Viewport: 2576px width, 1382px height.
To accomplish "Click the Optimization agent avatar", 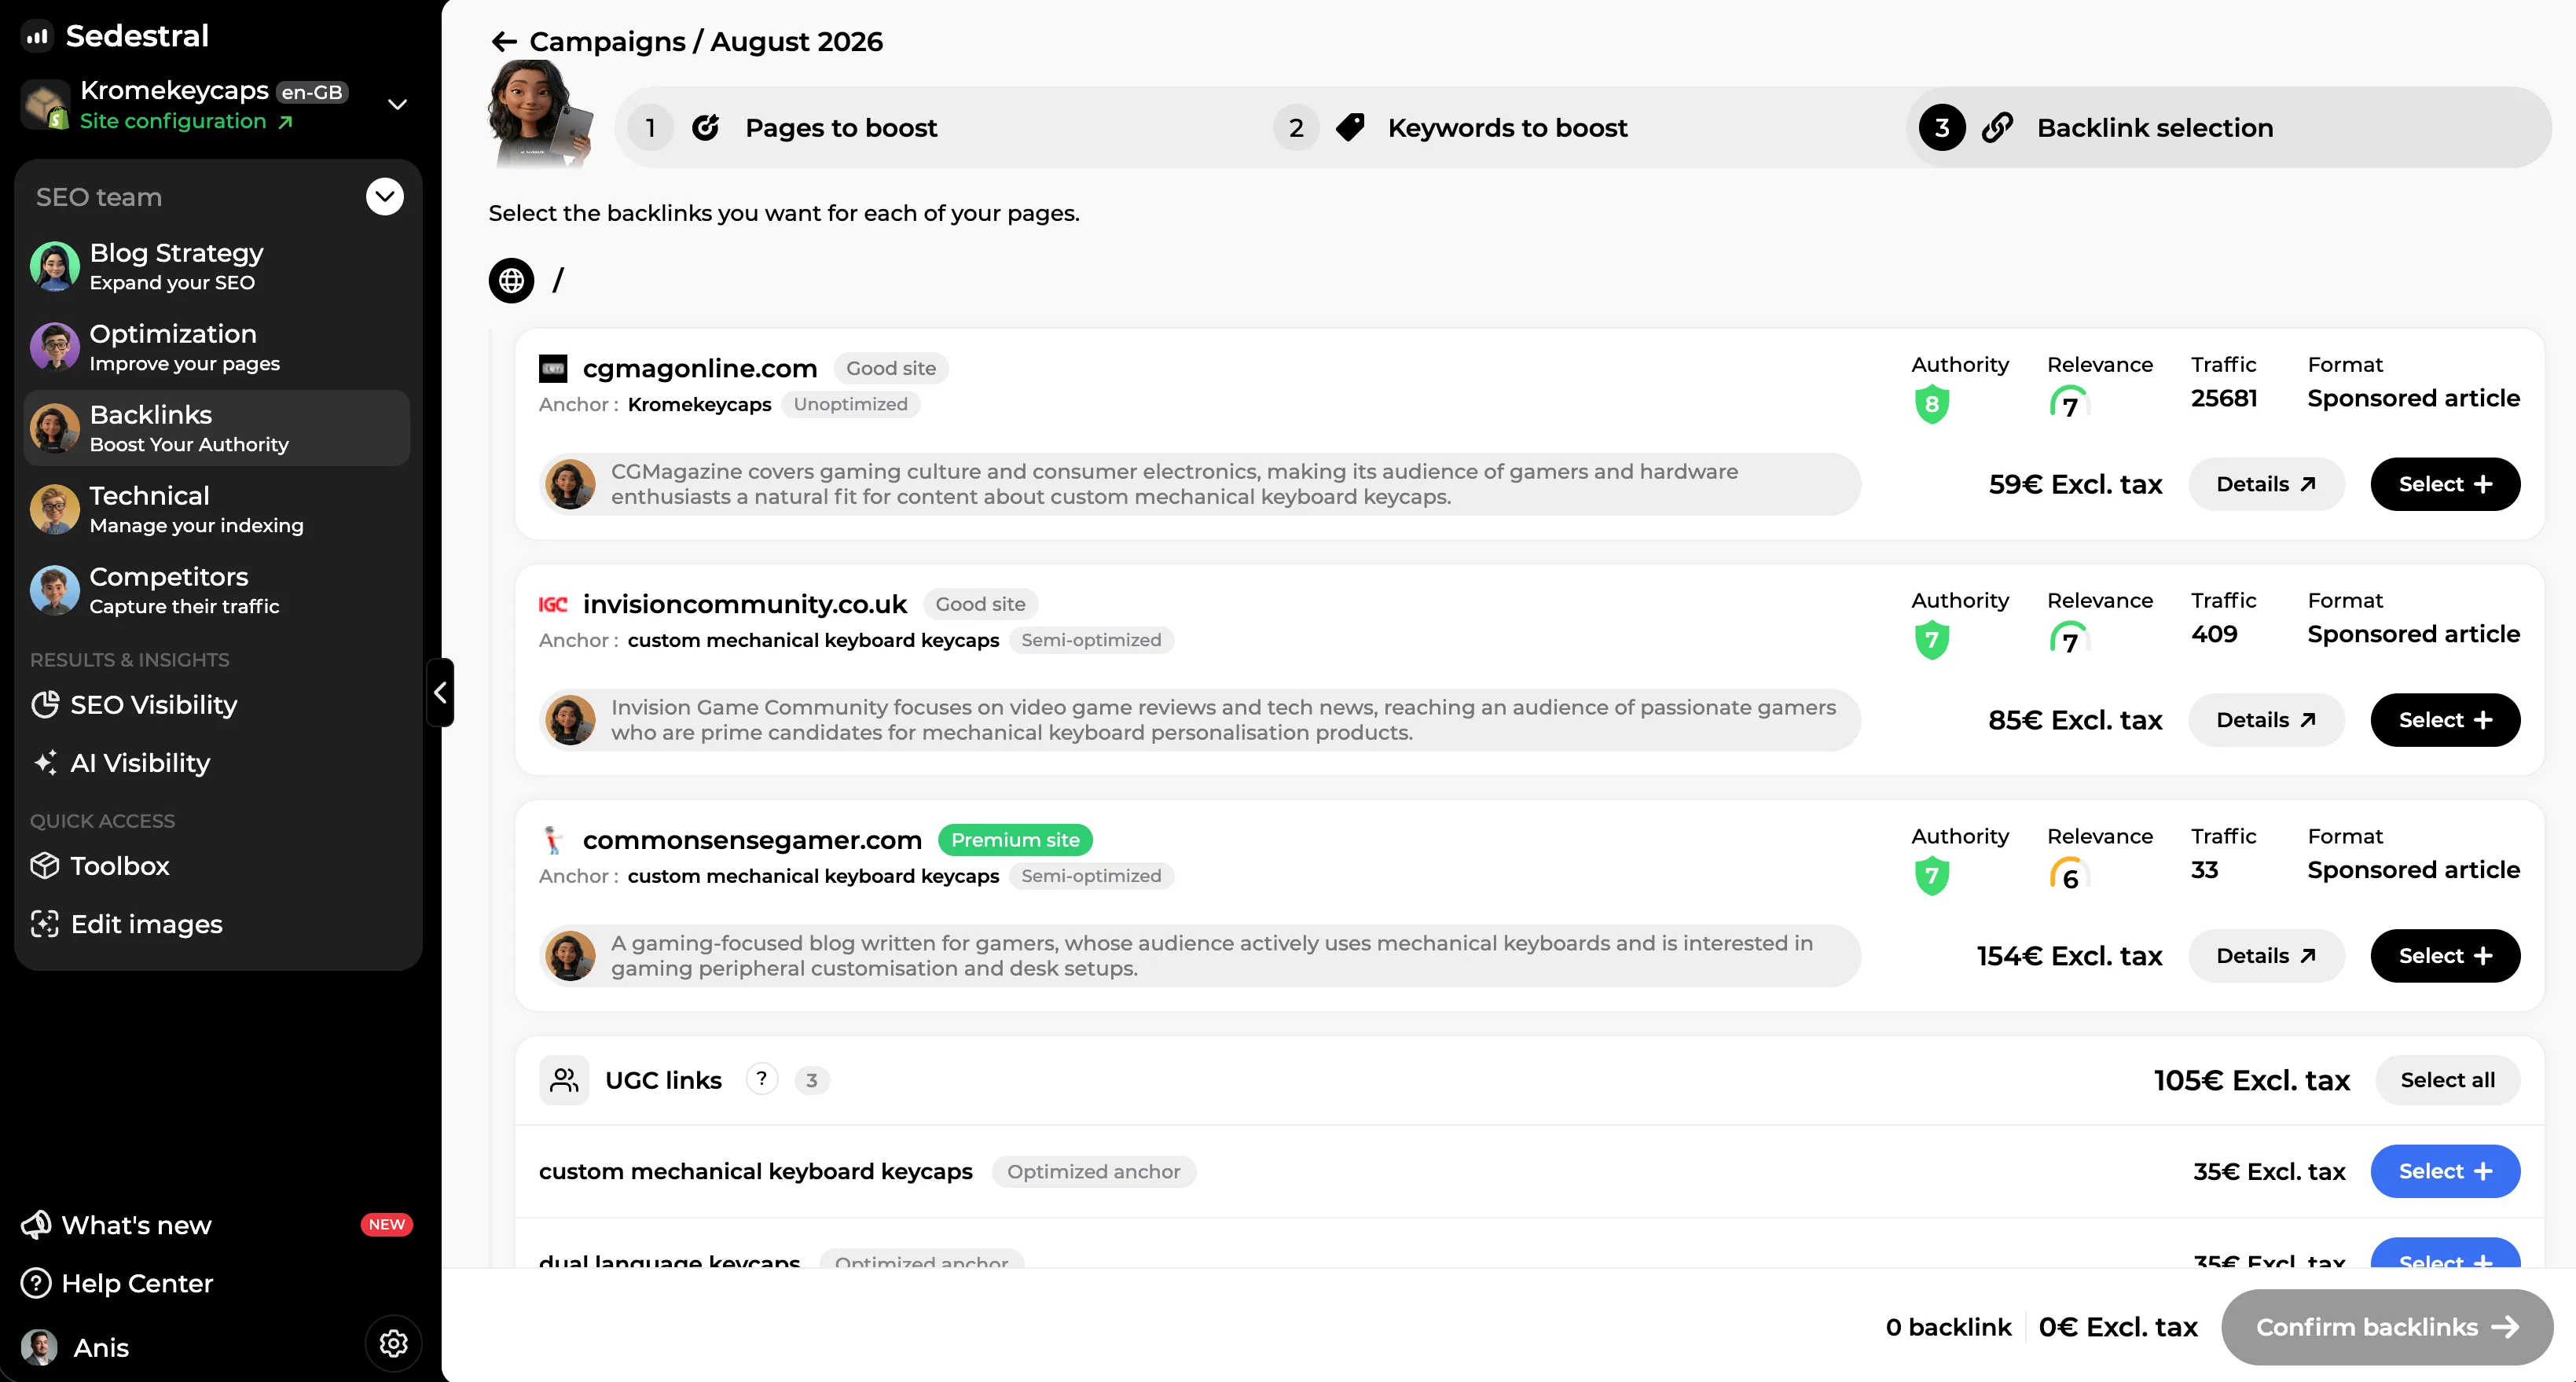I will coord(55,347).
